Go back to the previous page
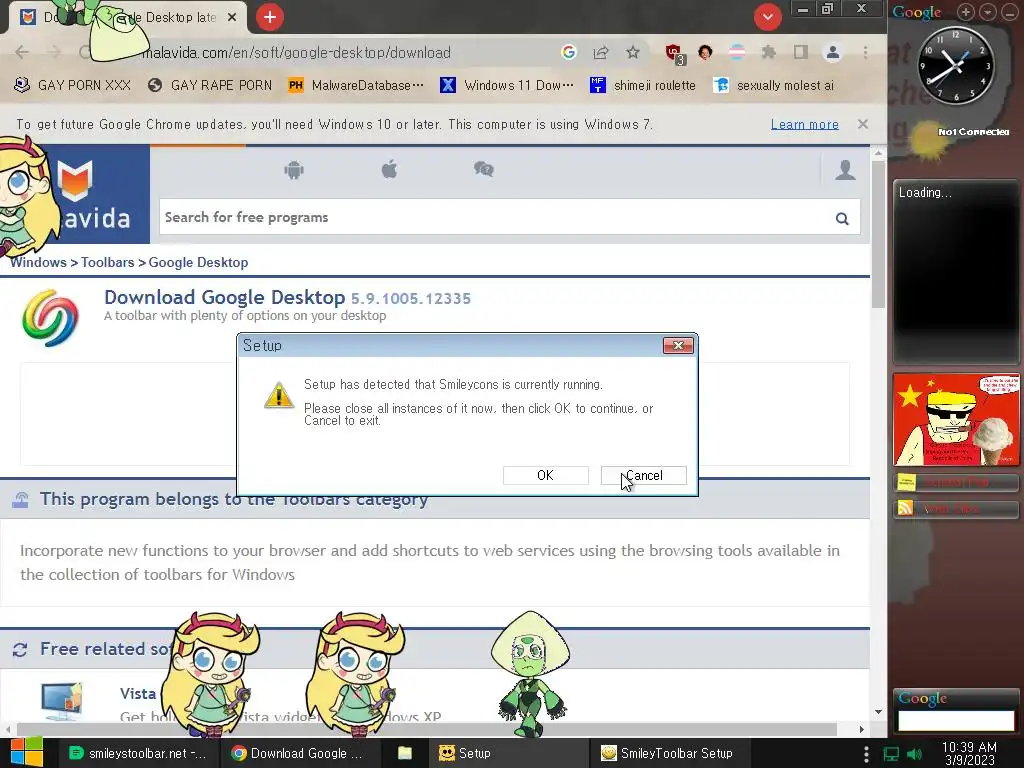Viewport: 1024px width, 768px height. pos(22,52)
